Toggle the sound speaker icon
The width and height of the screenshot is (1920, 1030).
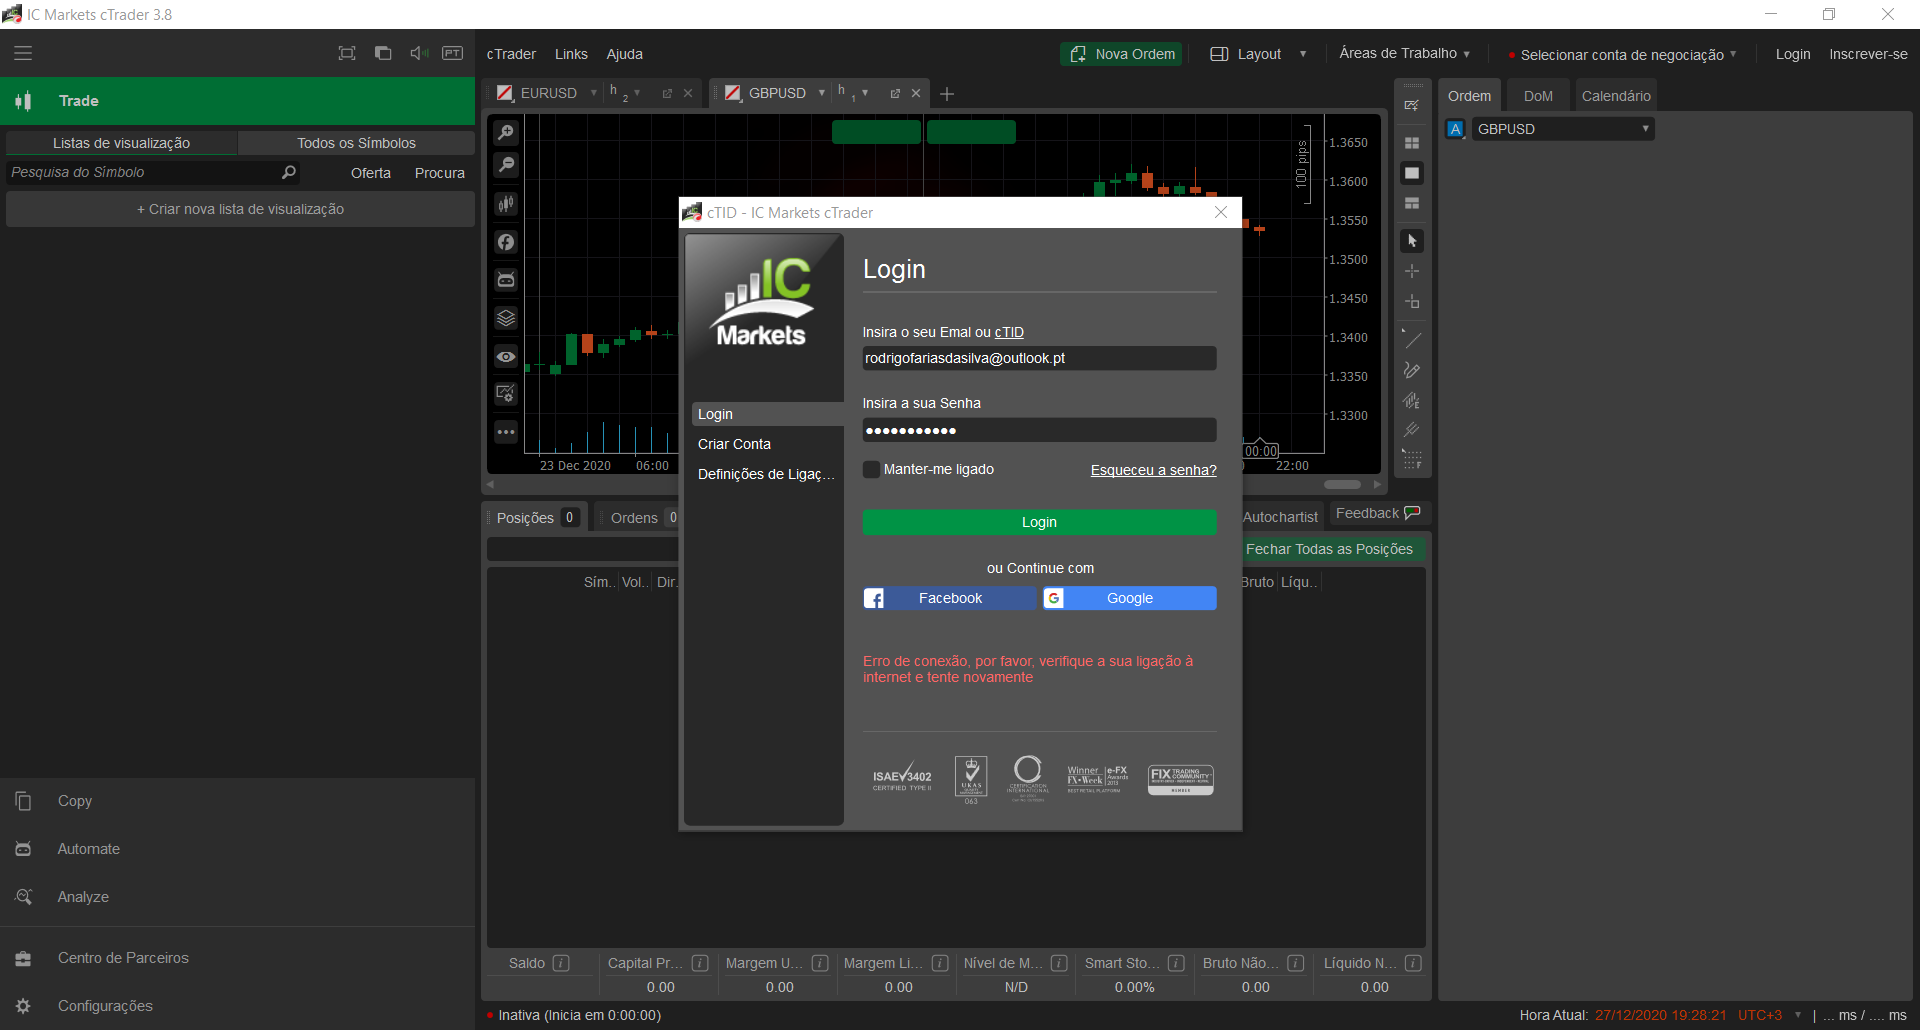(419, 53)
